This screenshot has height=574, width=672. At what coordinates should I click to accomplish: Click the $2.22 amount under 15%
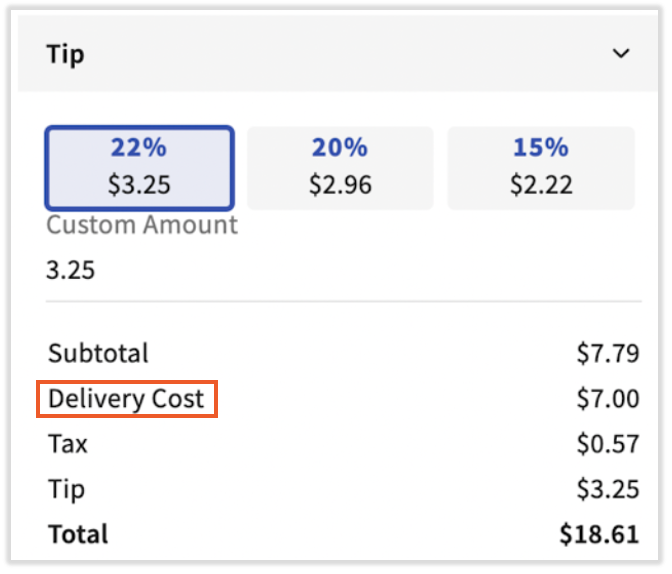[541, 184]
